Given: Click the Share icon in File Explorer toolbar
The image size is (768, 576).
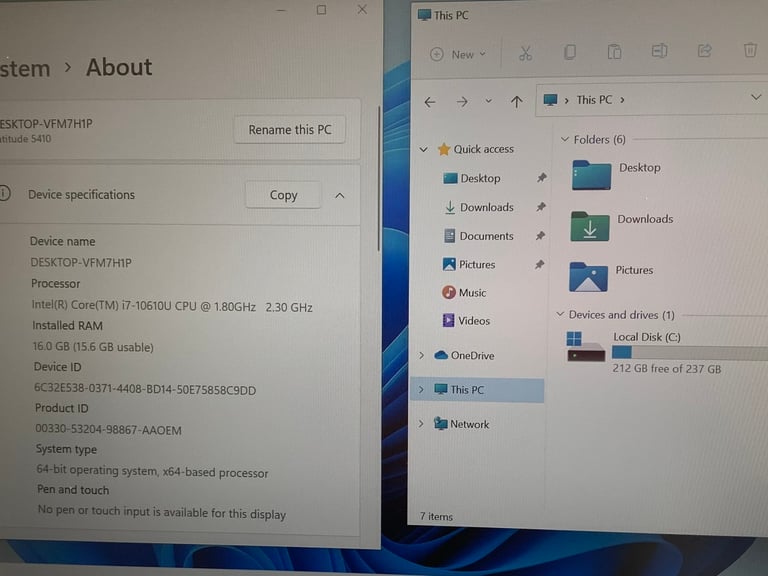Looking at the screenshot, I should [x=704, y=50].
